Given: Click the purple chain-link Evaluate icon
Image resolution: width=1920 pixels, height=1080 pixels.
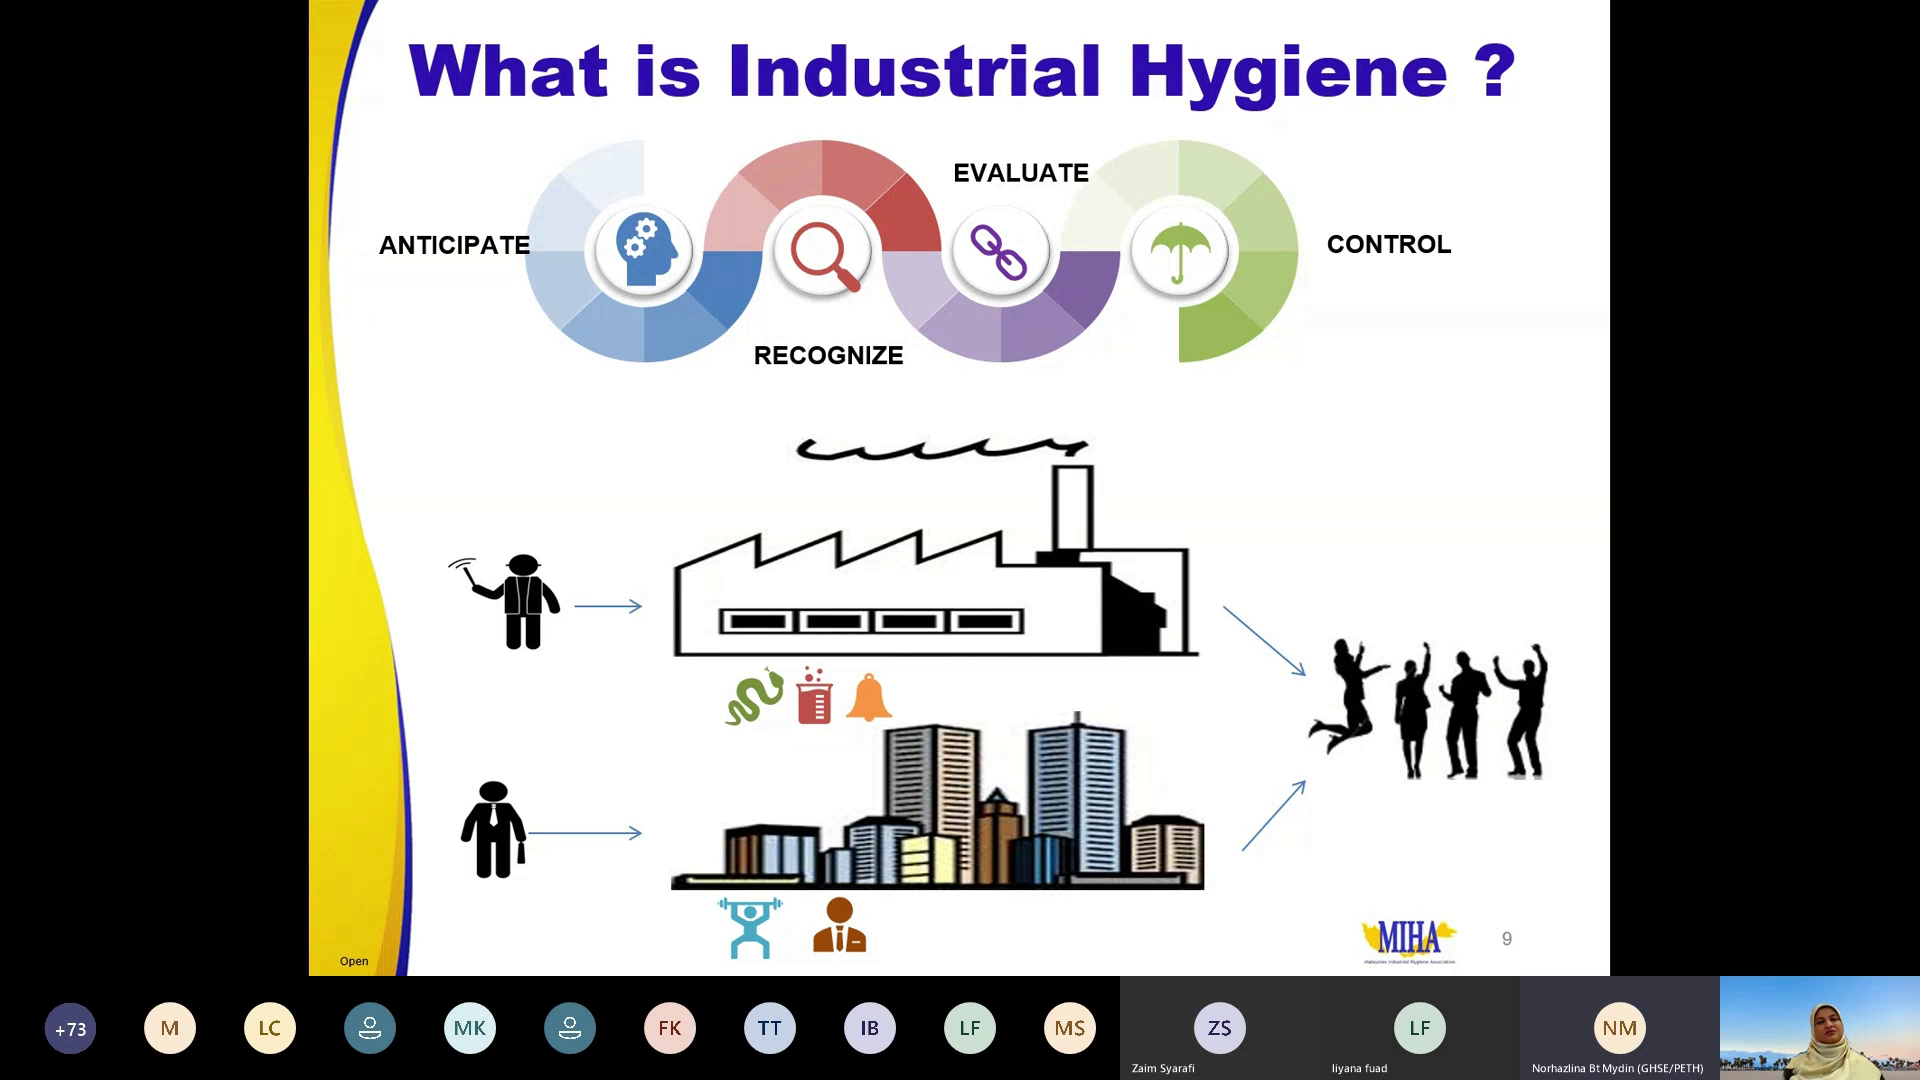Looking at the screenshot, I should click(999, 251).
